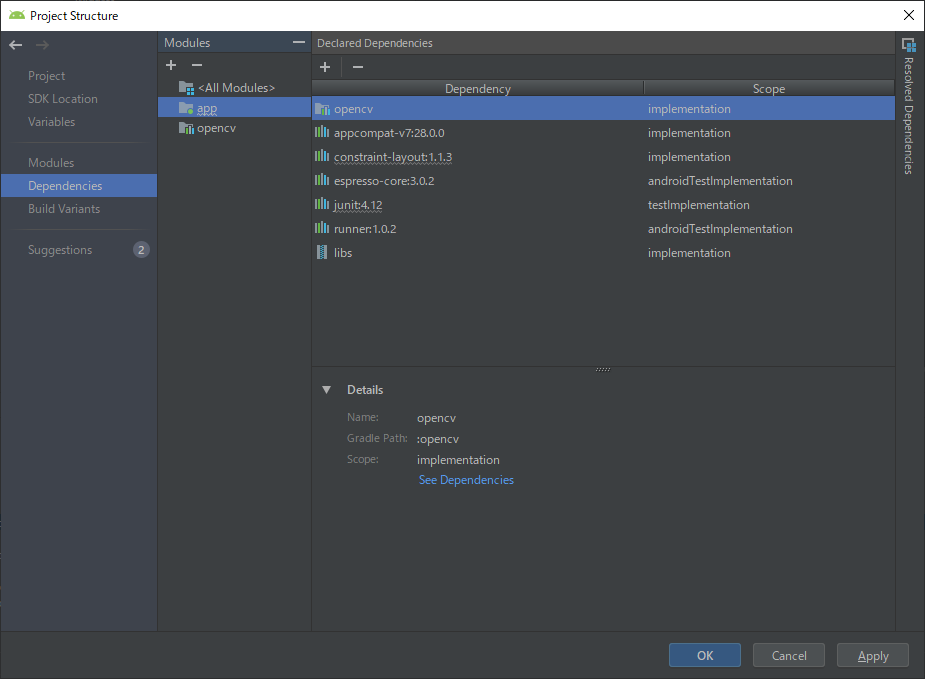The height and width of the screenshot is (679, 925).
Task: Remove the opencv dependency using the minus icon
Action: [356, 66]
